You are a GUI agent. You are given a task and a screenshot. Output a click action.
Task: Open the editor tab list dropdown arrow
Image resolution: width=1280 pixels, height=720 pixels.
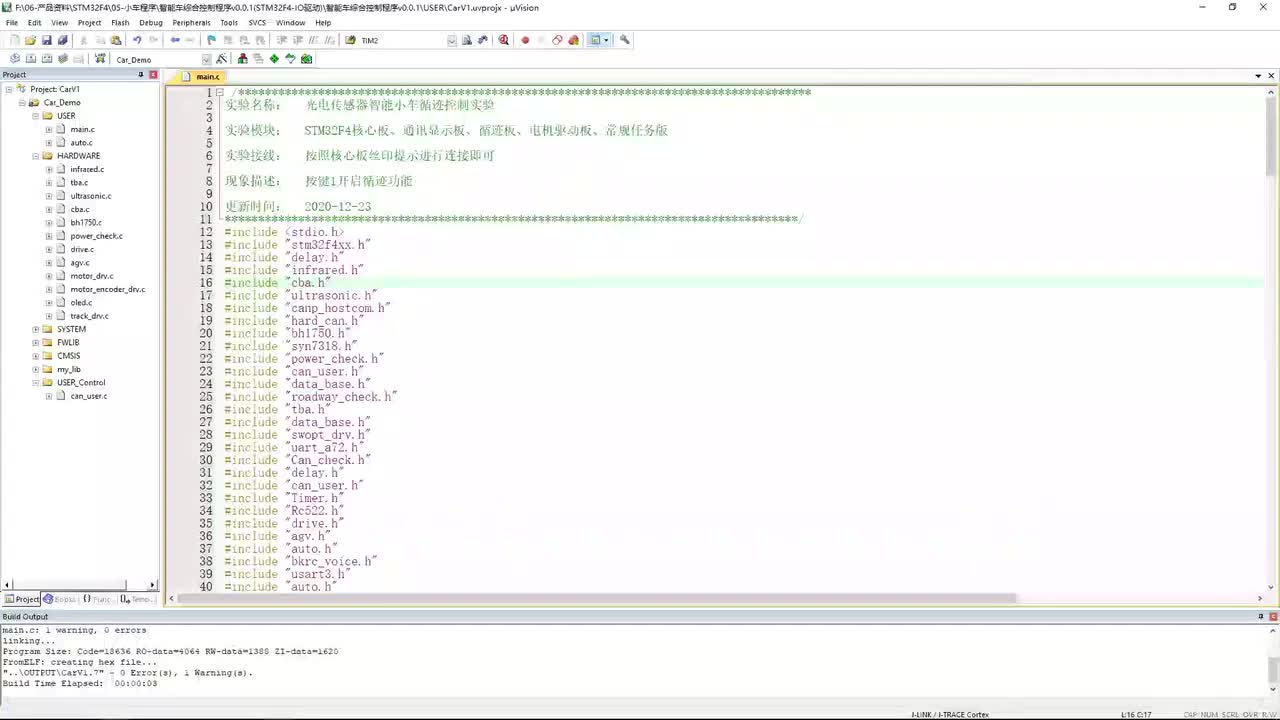[x=1258, y=76]
